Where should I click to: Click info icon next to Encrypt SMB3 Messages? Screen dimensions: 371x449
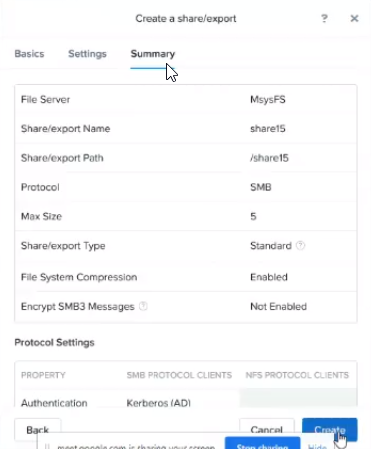(143, 306)
